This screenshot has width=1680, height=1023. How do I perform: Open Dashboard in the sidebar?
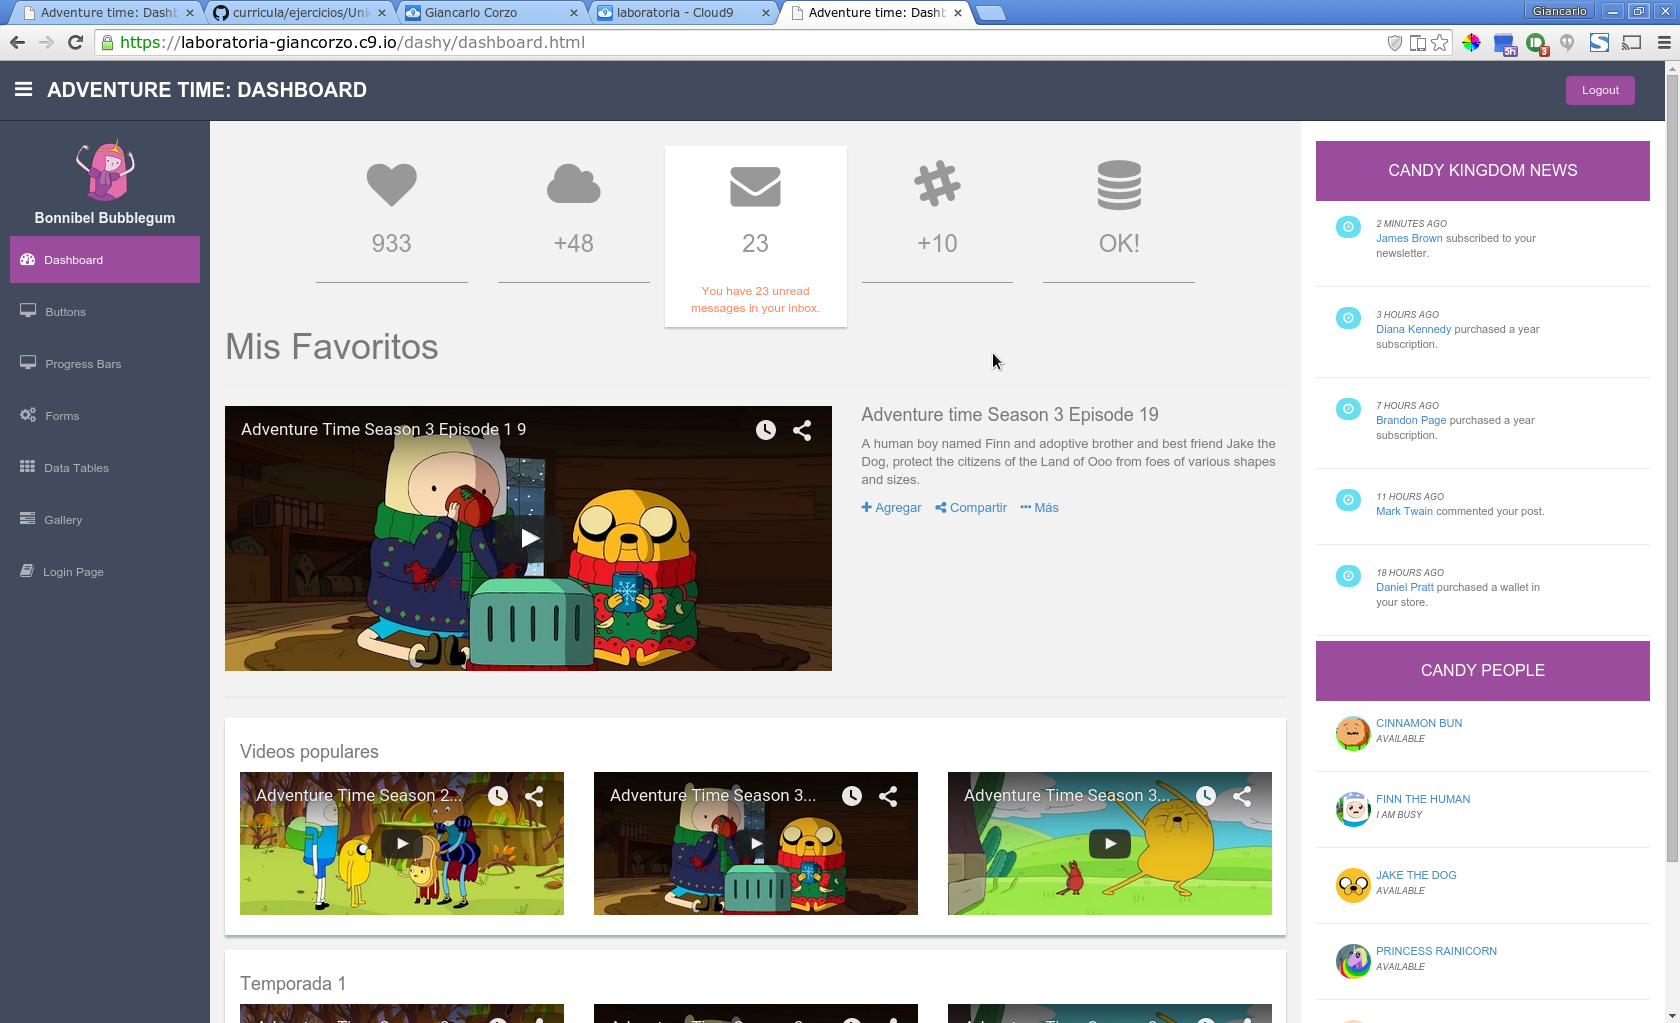(x=105, y=260)
